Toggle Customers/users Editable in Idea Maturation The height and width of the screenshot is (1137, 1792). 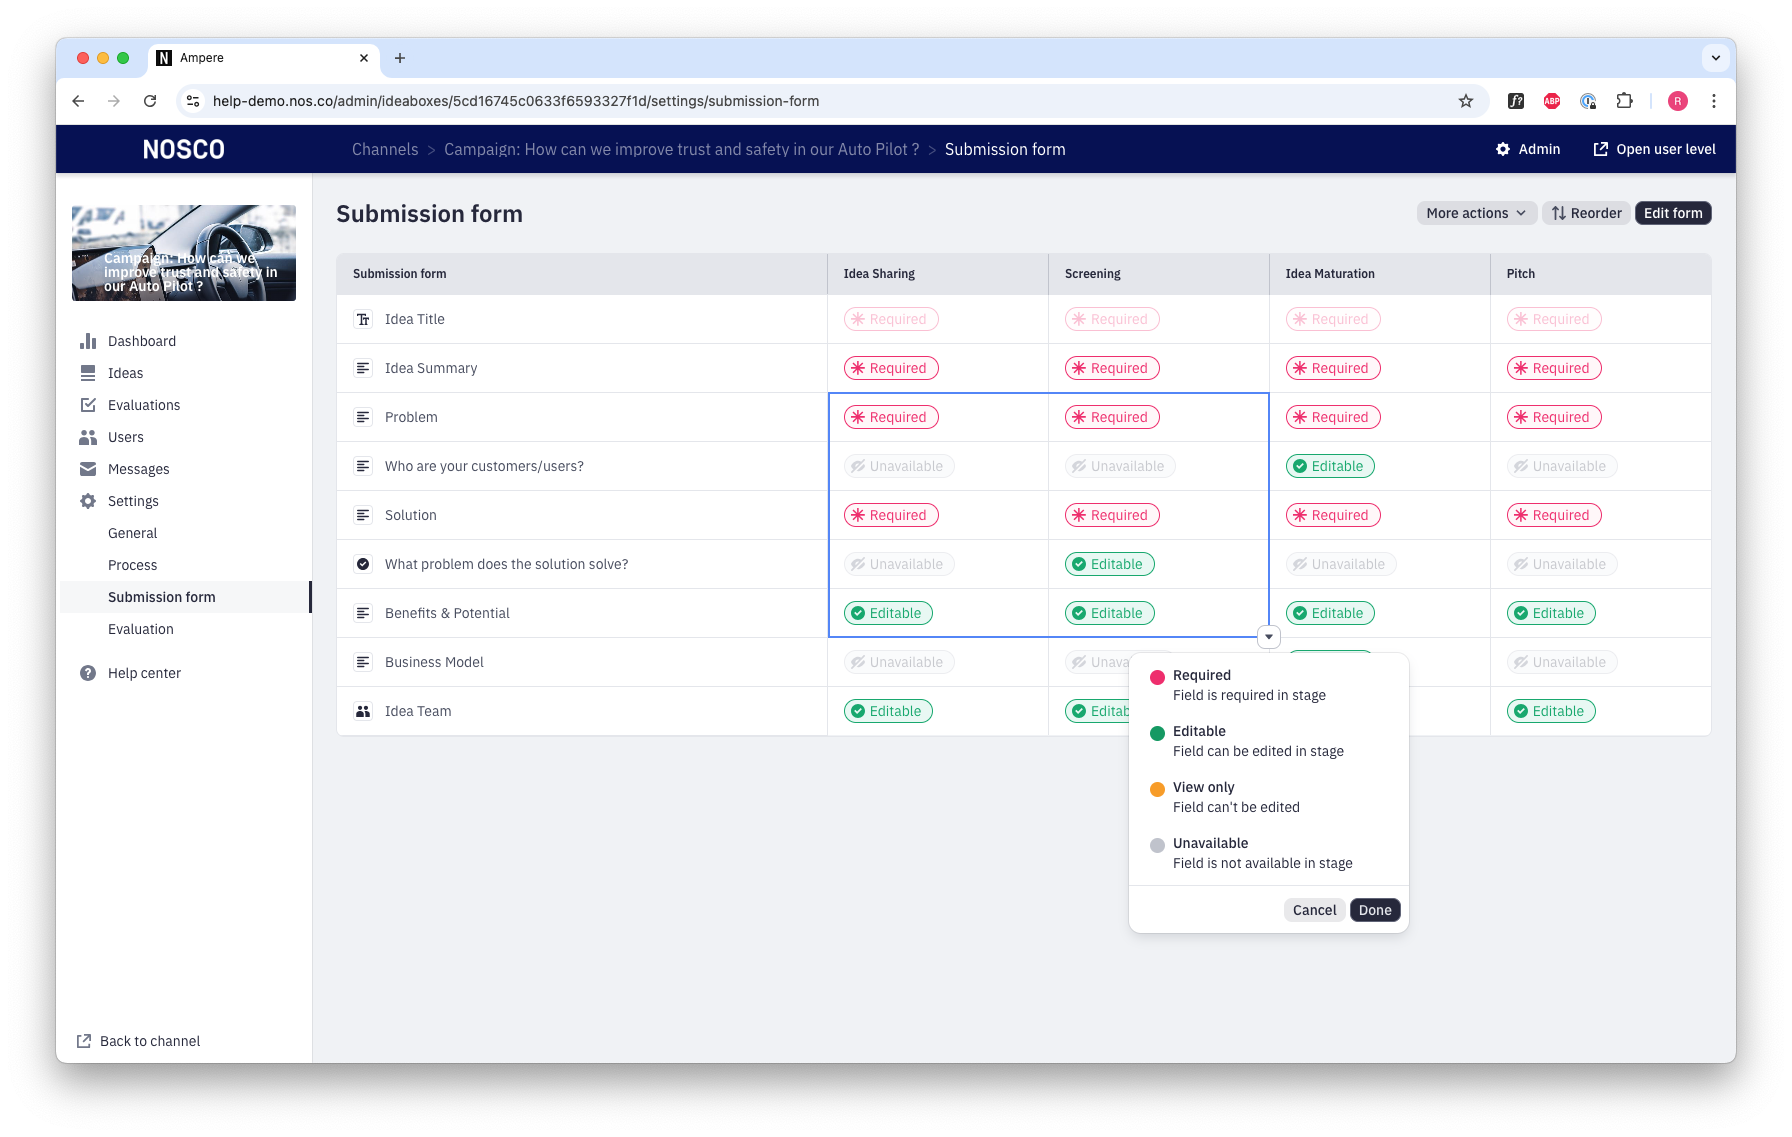1330,466
